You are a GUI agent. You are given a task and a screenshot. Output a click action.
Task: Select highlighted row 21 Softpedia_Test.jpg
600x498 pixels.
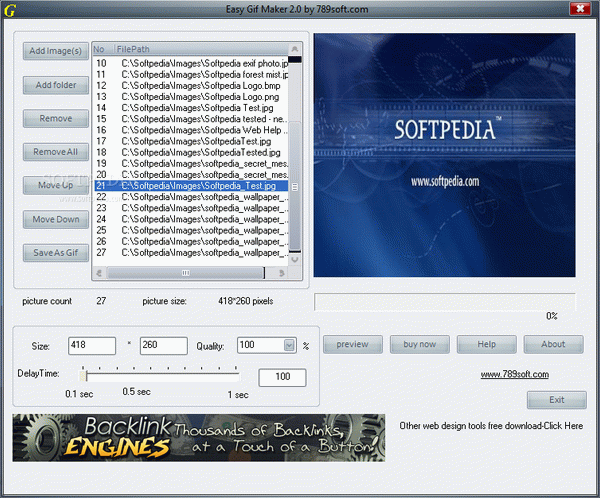click(x=191, y=186)
